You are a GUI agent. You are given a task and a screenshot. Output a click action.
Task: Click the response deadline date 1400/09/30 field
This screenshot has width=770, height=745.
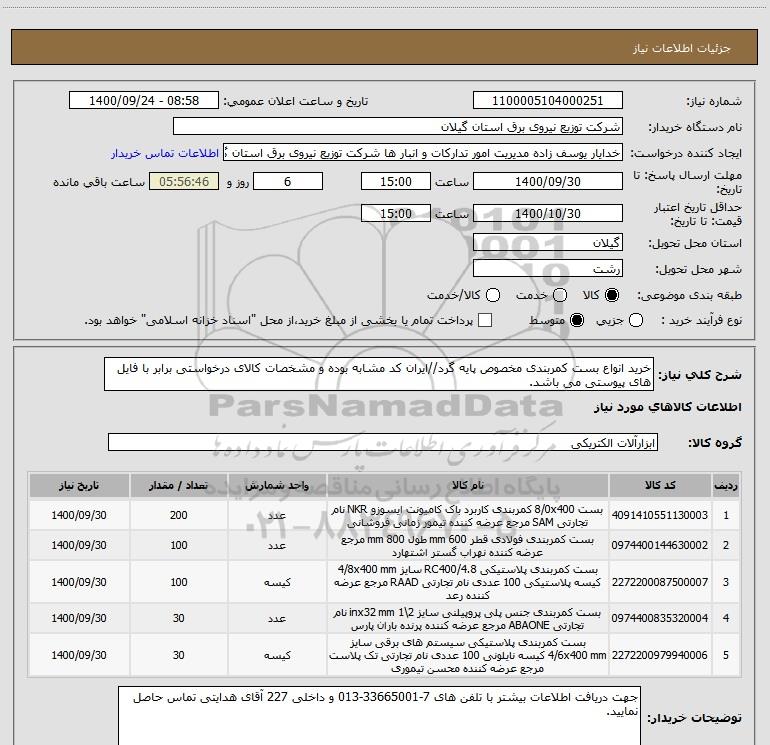548,181
